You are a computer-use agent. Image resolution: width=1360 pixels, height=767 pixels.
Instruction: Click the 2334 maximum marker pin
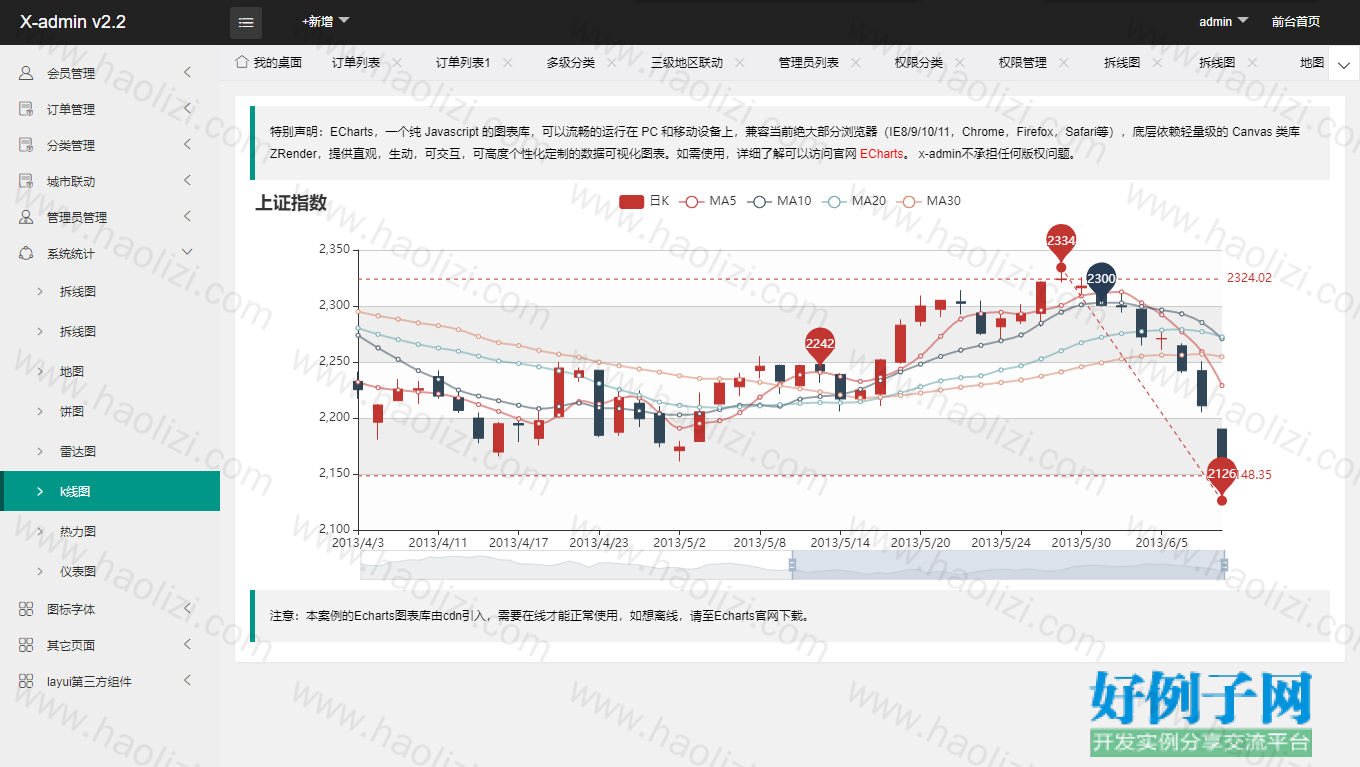coord(1061,243)
